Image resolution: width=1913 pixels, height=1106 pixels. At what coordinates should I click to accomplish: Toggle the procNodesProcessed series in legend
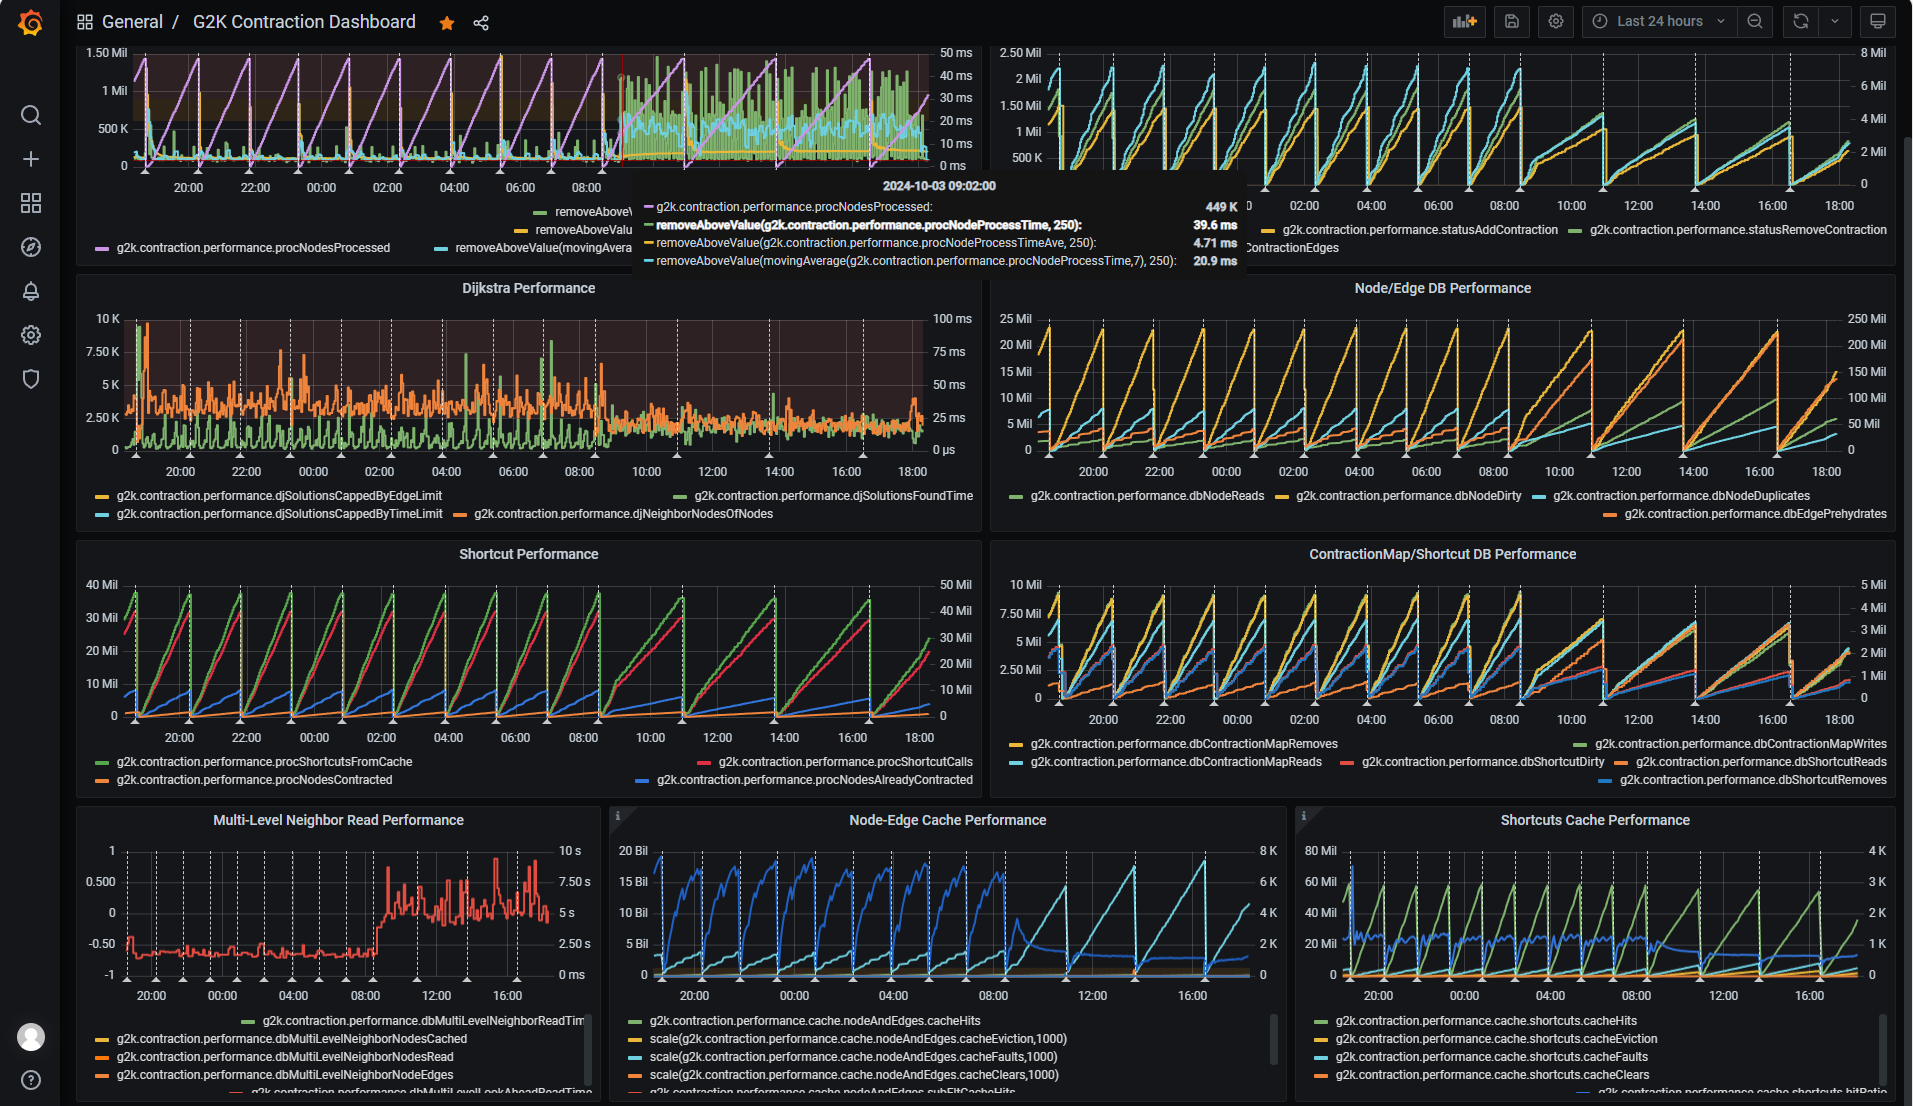tap(253, 248)
